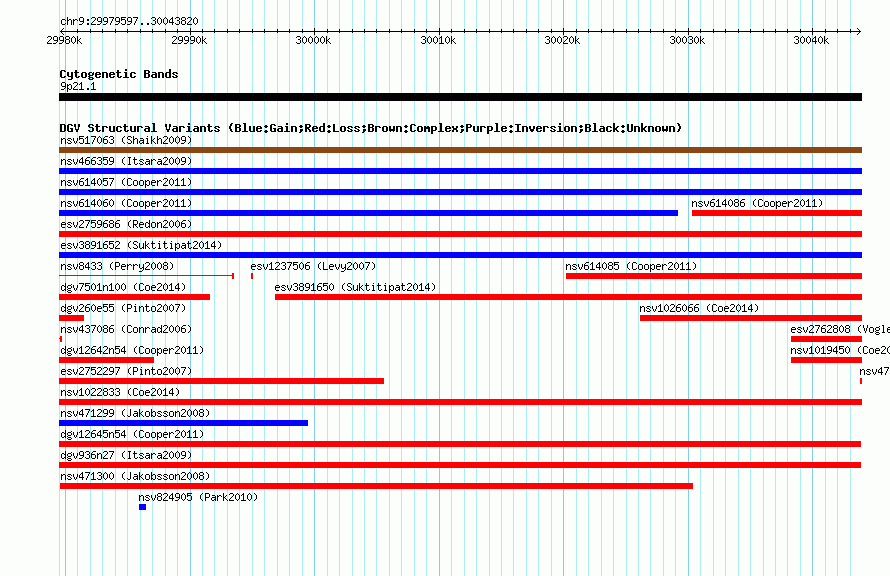Click the nsv437086 (Conrad2006) label
This screenshot has height=576, width=890.
(126, 329)
